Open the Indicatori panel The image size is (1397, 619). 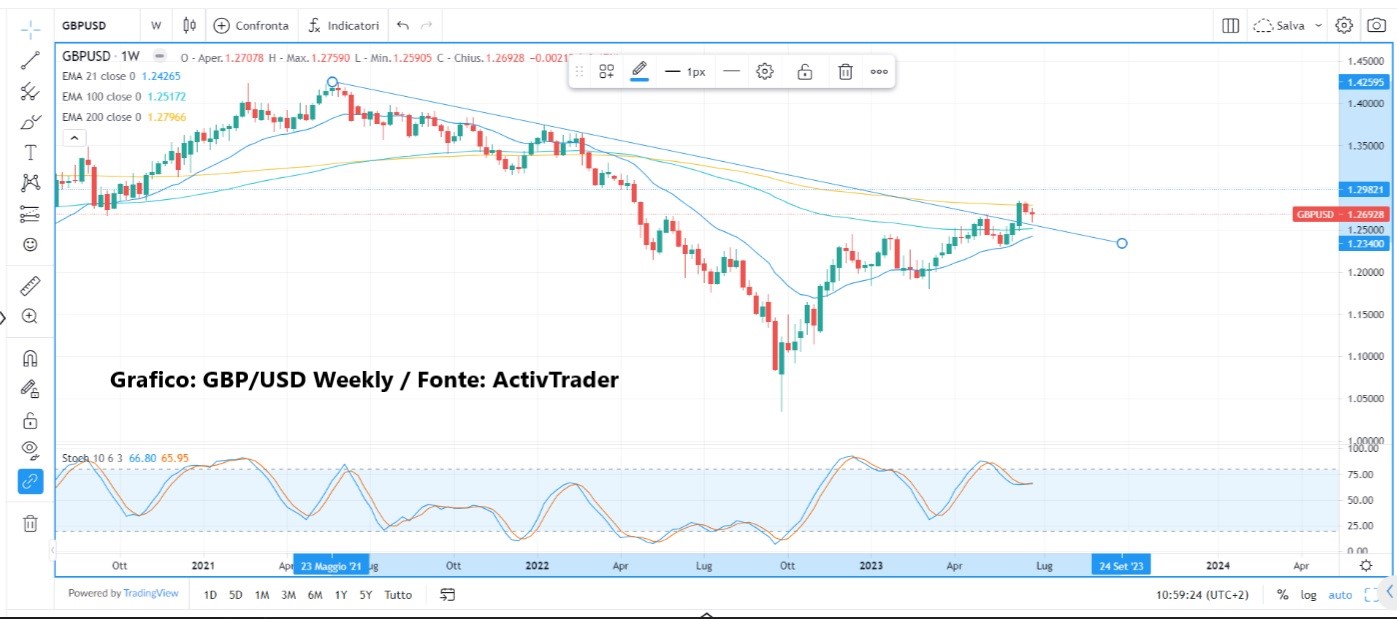click(343, 25)
